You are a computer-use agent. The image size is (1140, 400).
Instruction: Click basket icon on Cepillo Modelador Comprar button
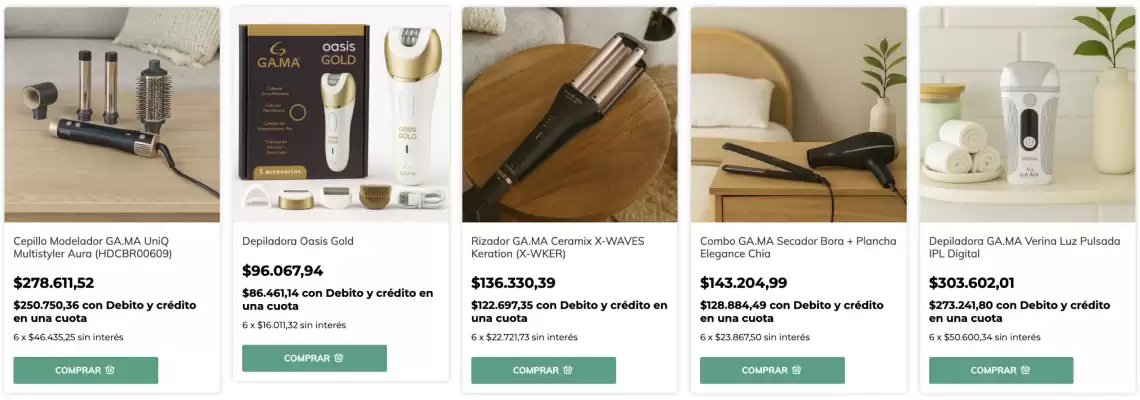[x=110, y=370]
